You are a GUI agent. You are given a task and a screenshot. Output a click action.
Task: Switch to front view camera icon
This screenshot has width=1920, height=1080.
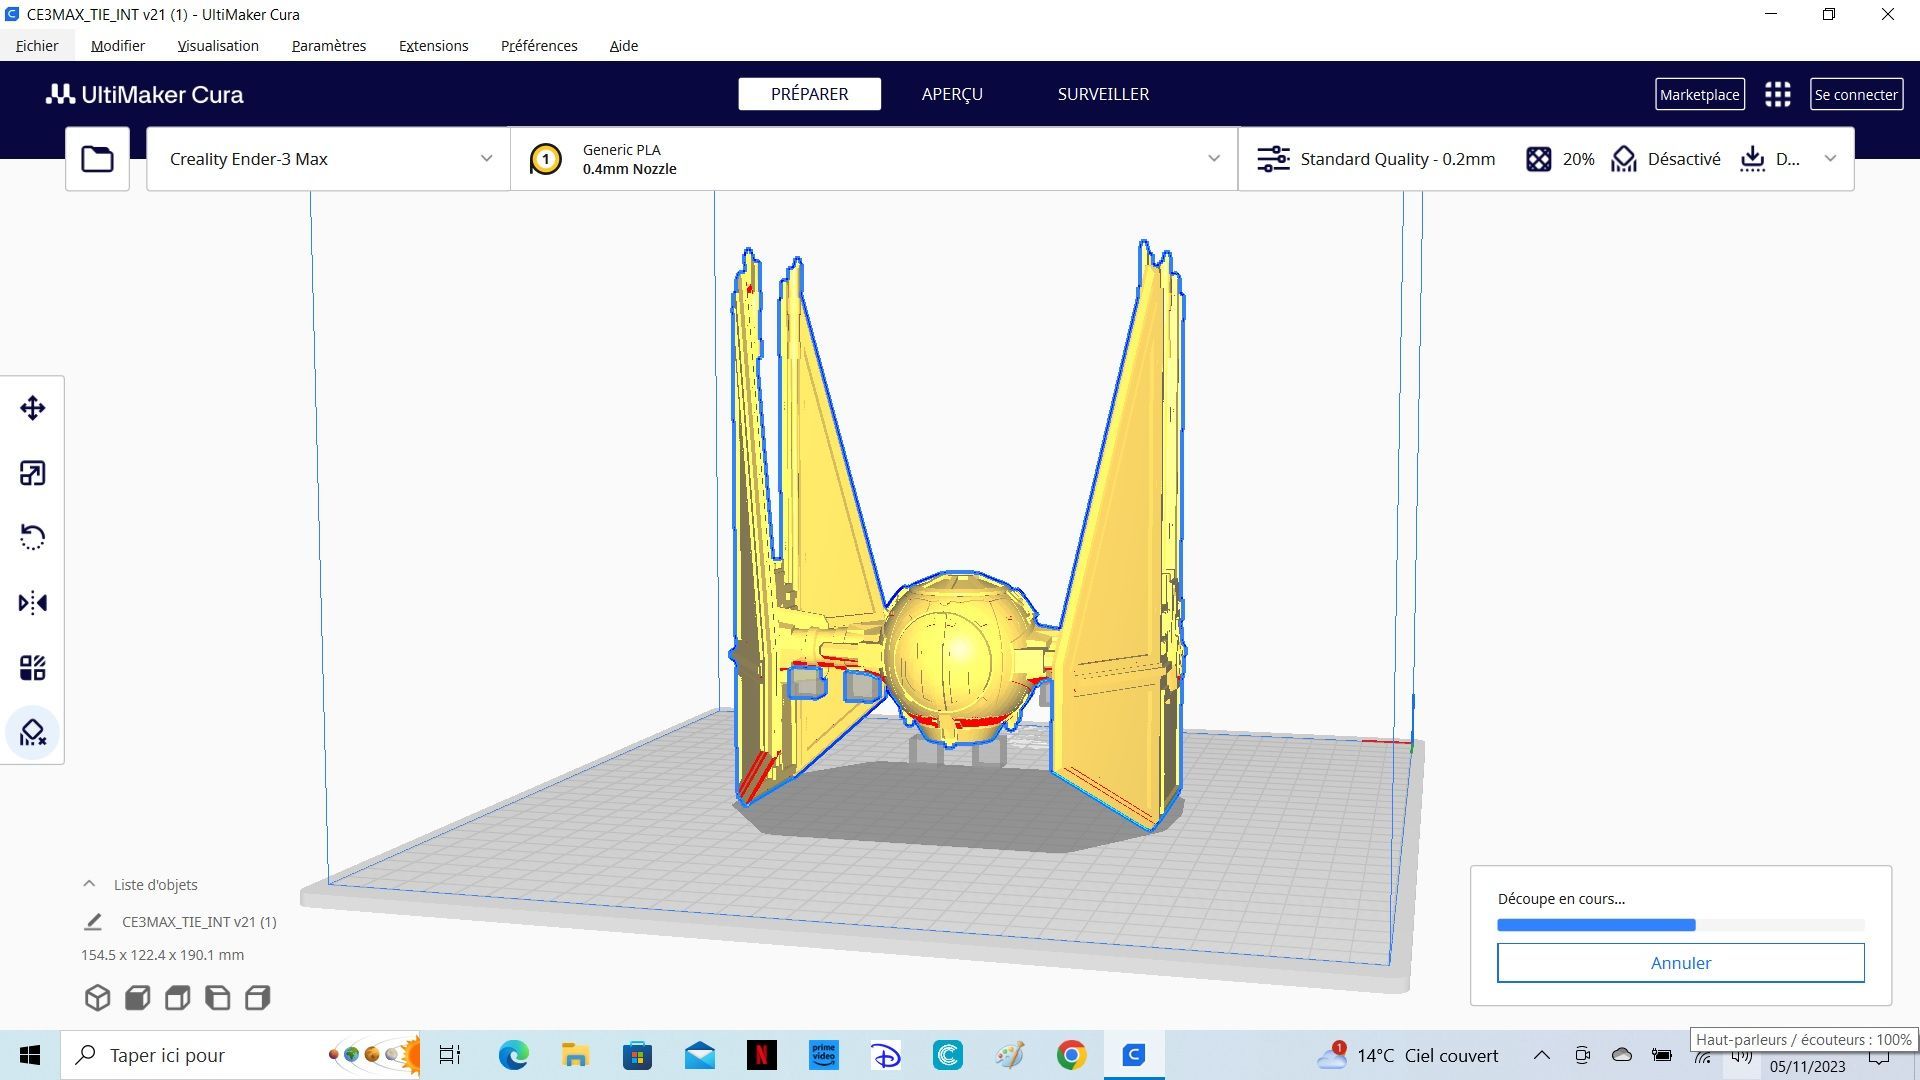(137, 997)
